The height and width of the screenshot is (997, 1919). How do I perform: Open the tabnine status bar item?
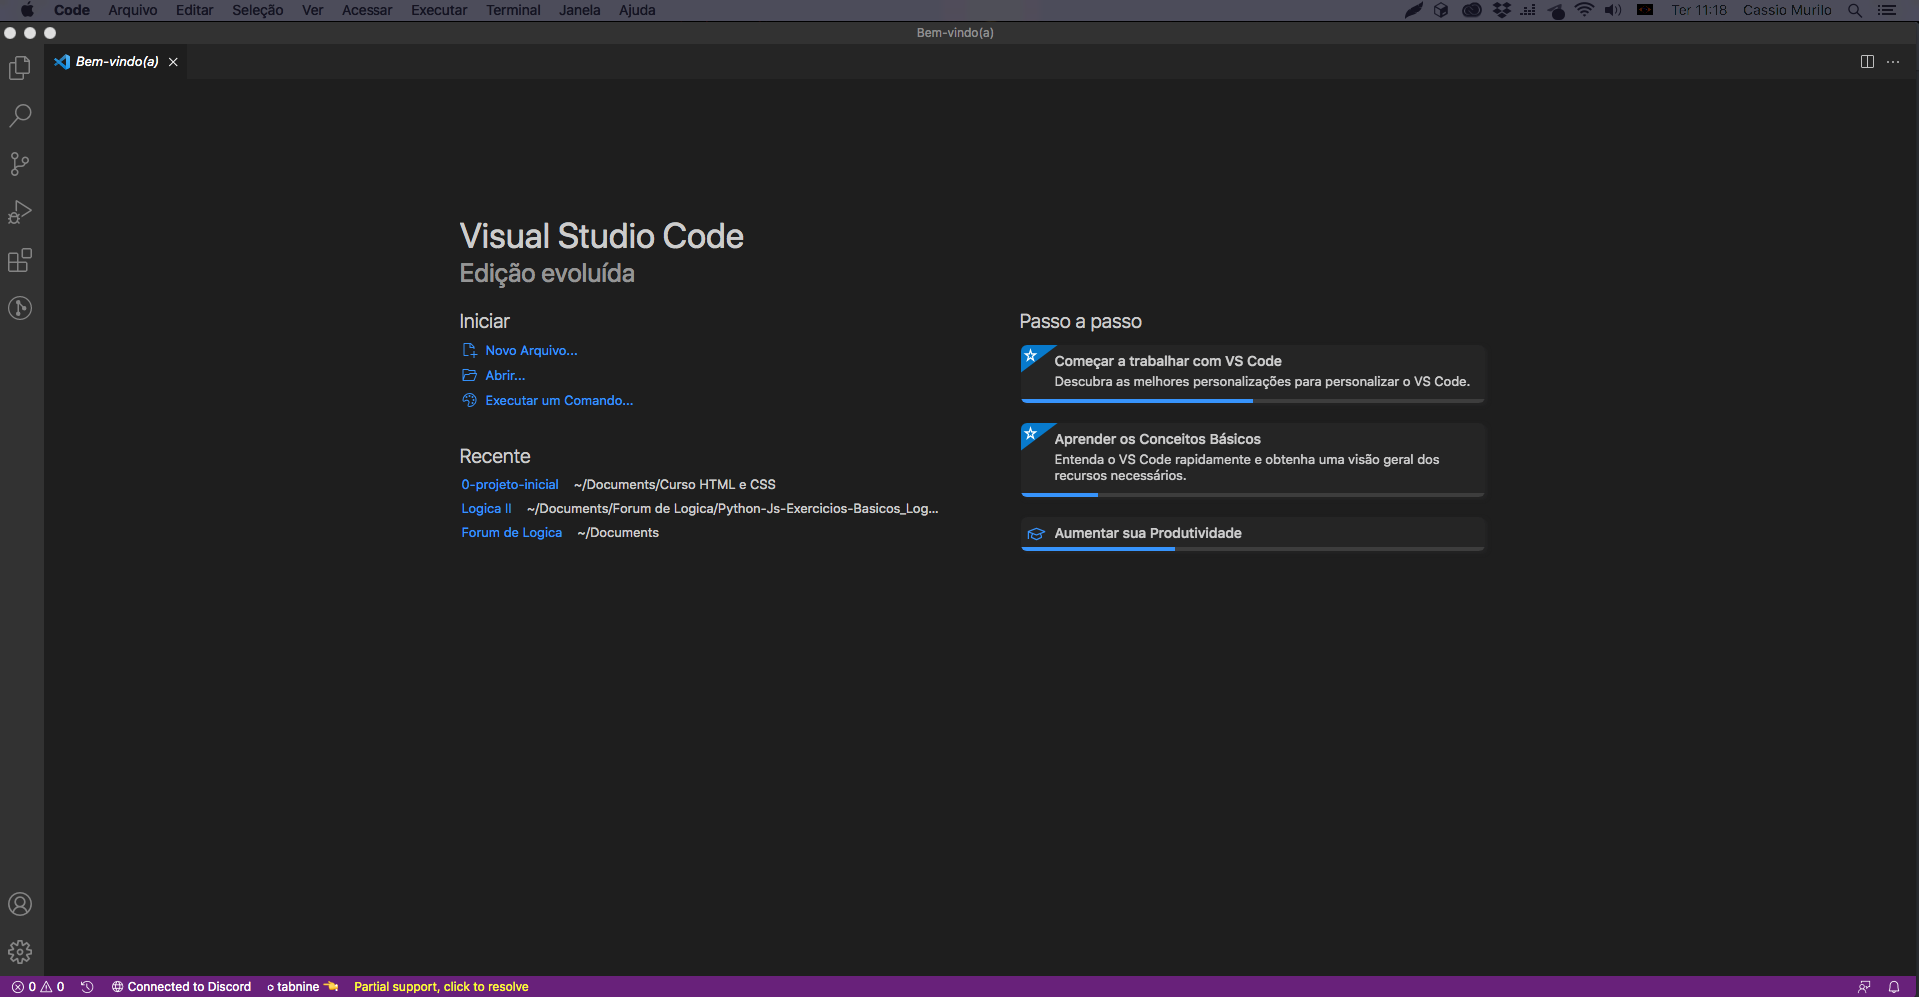click(x=303, y=987)
